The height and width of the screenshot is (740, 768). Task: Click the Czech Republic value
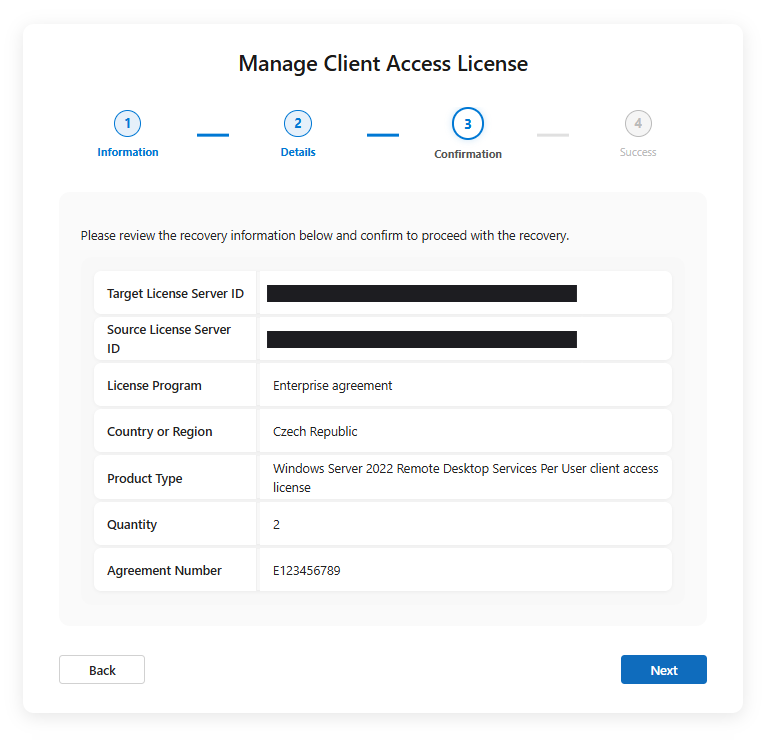315,431
